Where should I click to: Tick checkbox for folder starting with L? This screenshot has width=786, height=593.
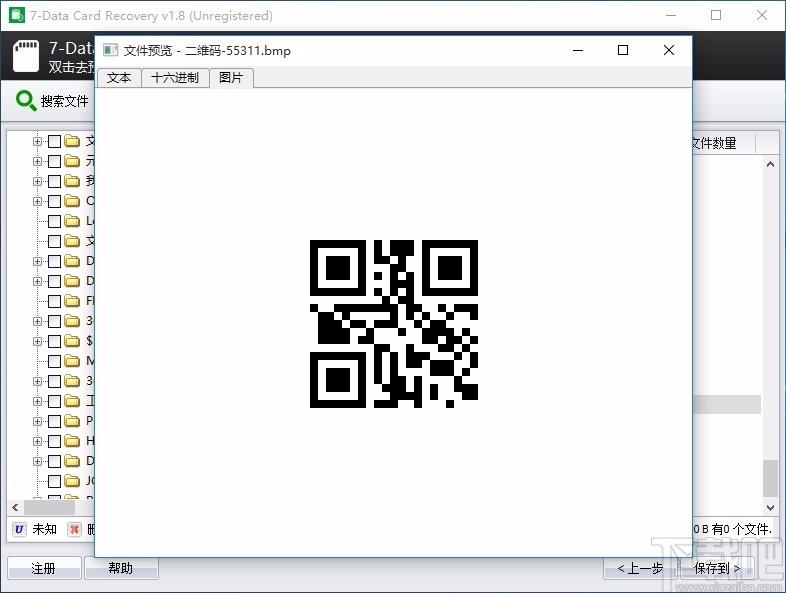pyautogui.click(x=54, y=222)
